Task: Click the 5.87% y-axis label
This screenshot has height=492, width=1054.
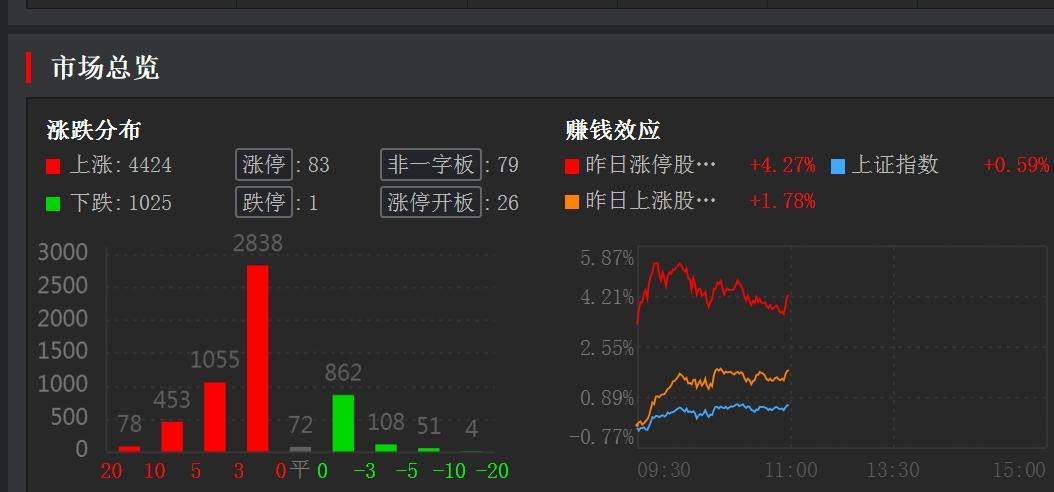Action: coord(608,257)
